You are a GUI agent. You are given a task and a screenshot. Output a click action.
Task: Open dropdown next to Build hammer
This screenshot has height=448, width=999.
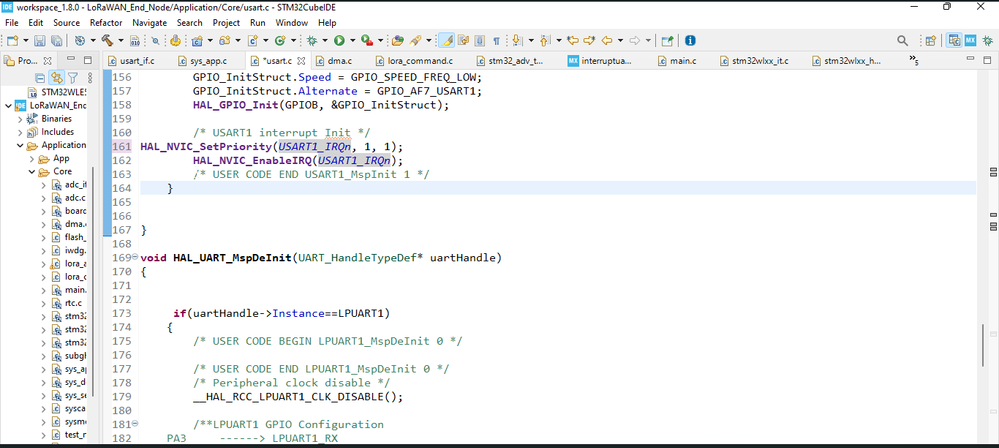(x=120, y=41)
